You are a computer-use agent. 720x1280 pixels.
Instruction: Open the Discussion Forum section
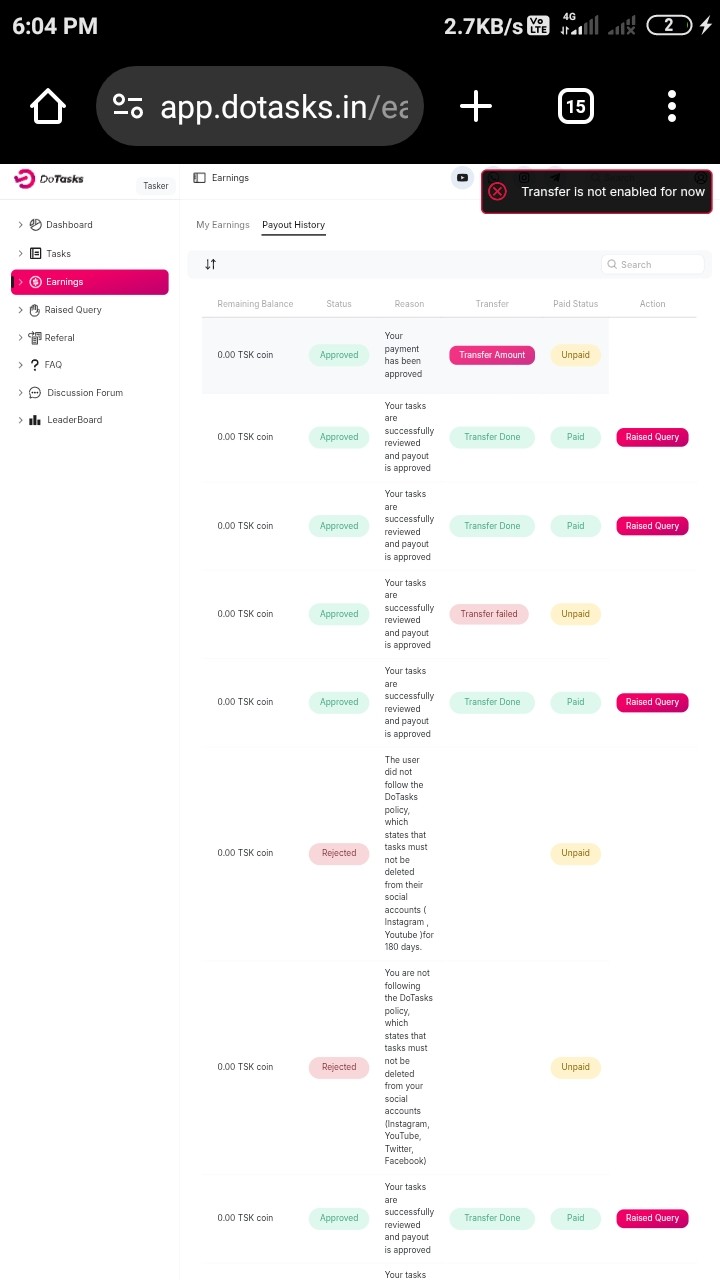click(84, 393)
